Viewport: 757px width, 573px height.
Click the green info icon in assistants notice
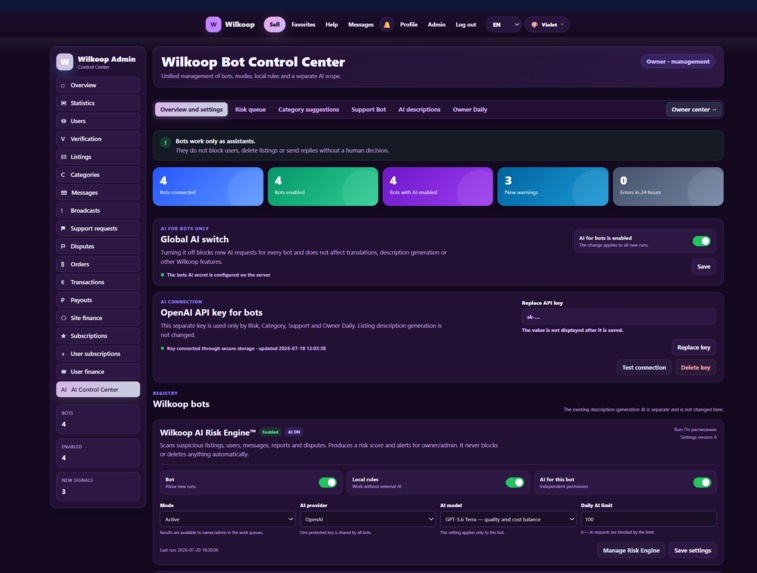coord(166,143)
